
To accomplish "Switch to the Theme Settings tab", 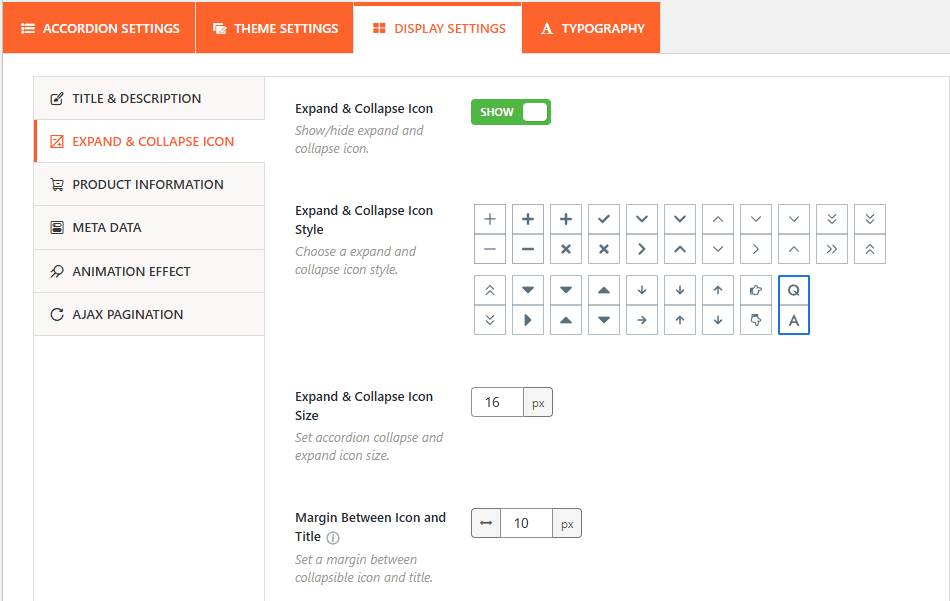I will pos(275,28).
